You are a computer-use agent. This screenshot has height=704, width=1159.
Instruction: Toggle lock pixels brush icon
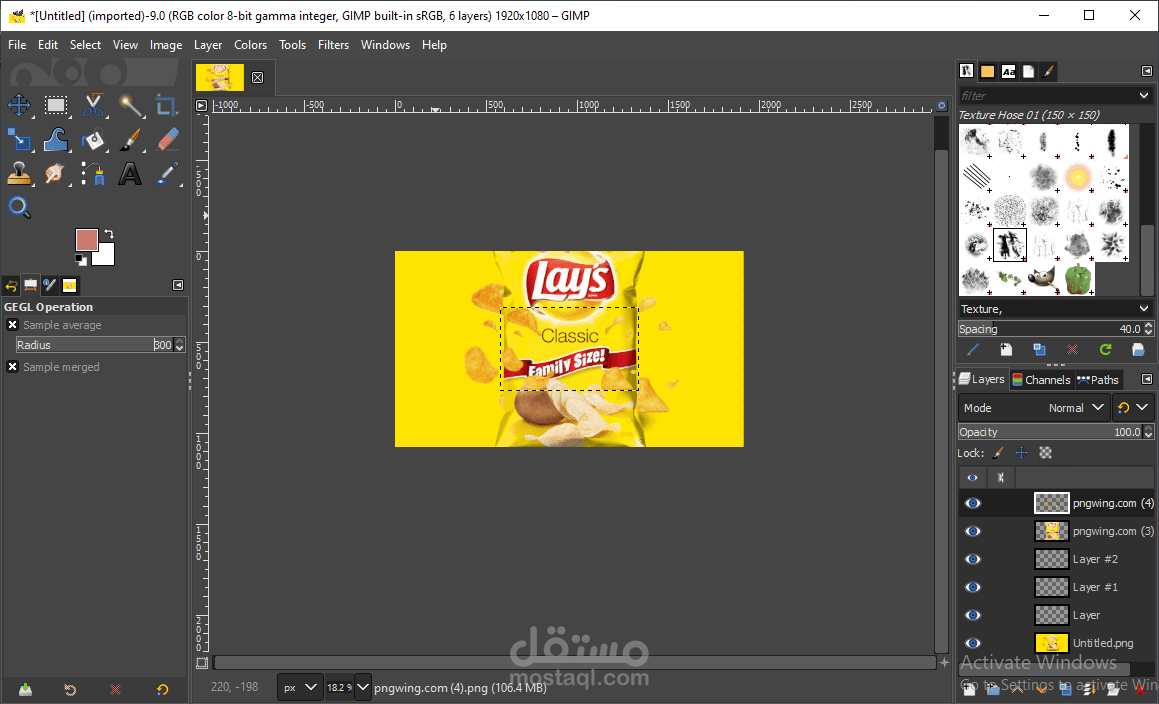[x=998, y=453]
